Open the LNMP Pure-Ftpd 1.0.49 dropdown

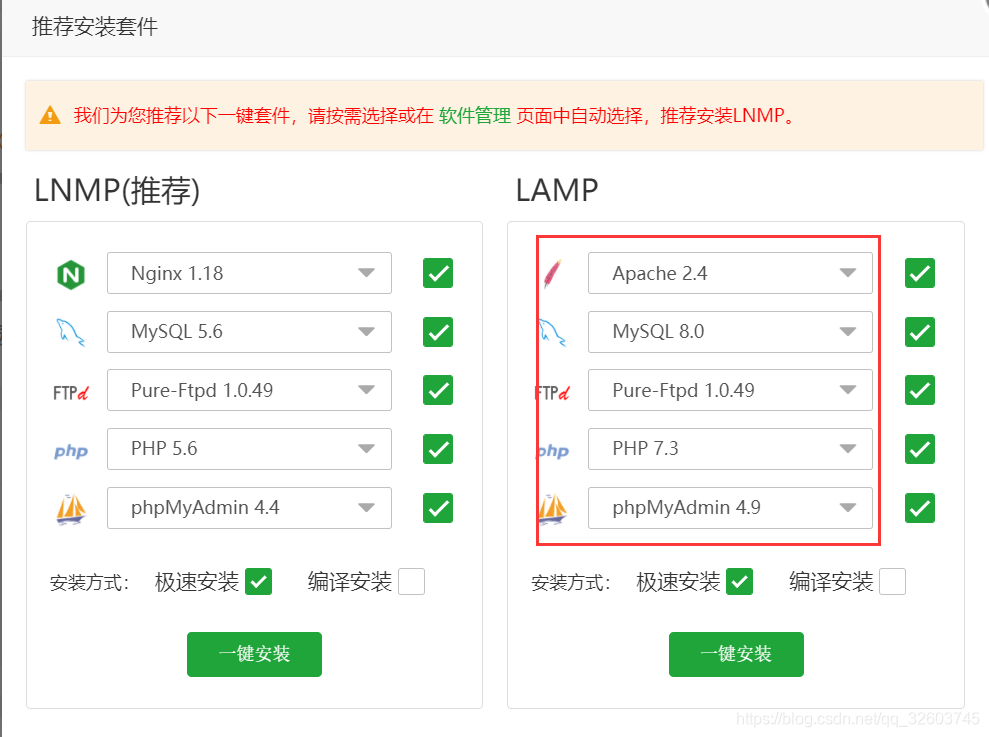pos(249,390)
